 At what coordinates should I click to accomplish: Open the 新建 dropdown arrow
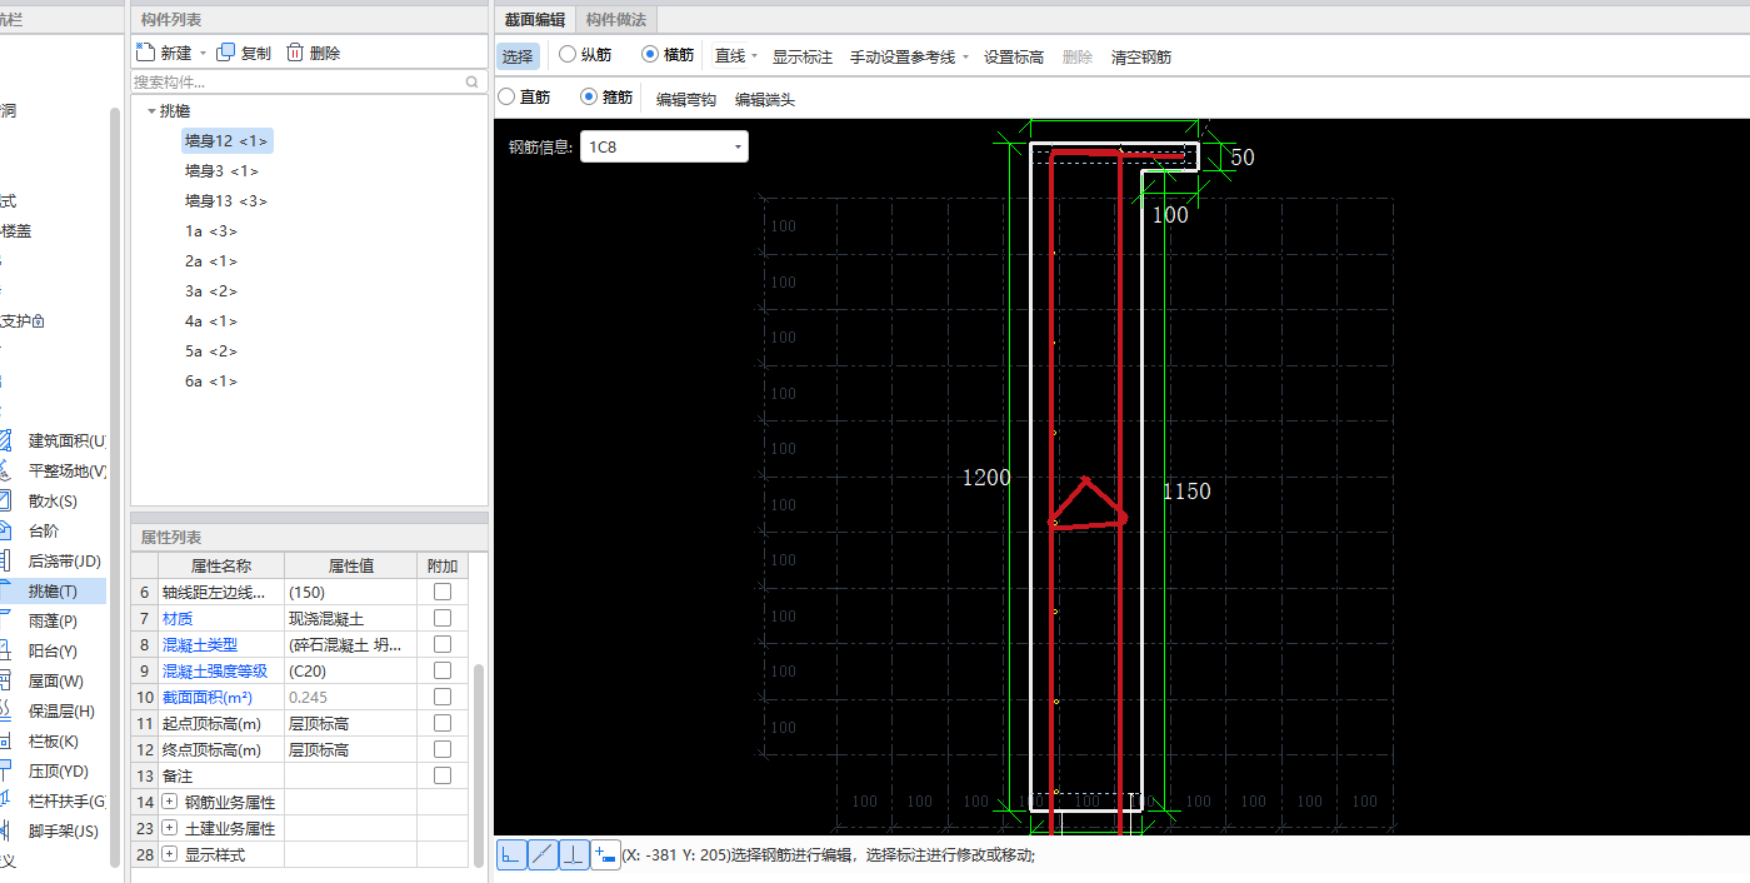coord(203,53)
